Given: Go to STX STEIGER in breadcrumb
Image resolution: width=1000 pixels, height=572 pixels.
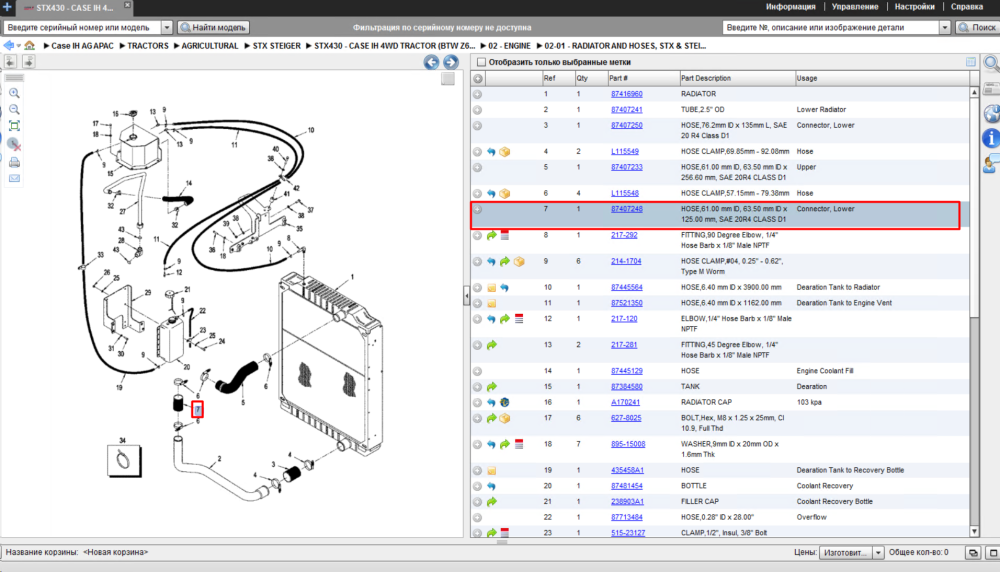Looking at the screenshot, I should click(x=276, y=46).
